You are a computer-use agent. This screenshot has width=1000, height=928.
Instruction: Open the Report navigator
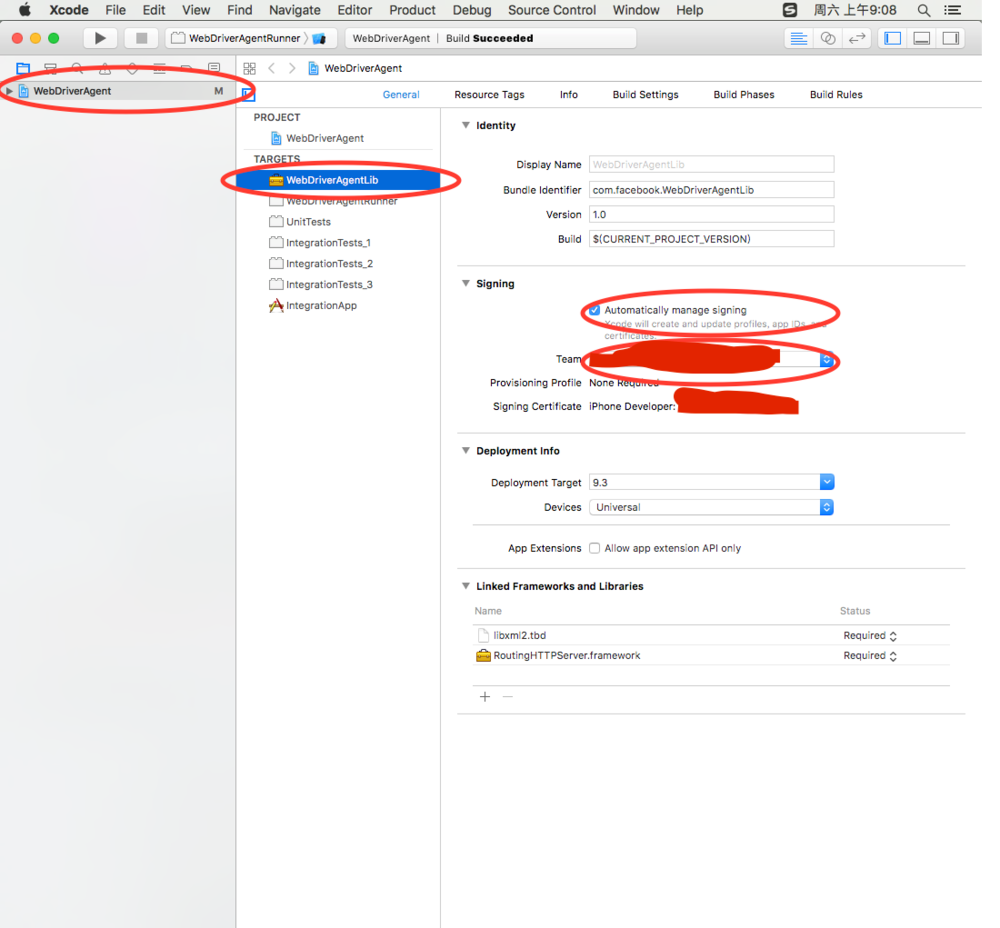(x=214, y=68)
